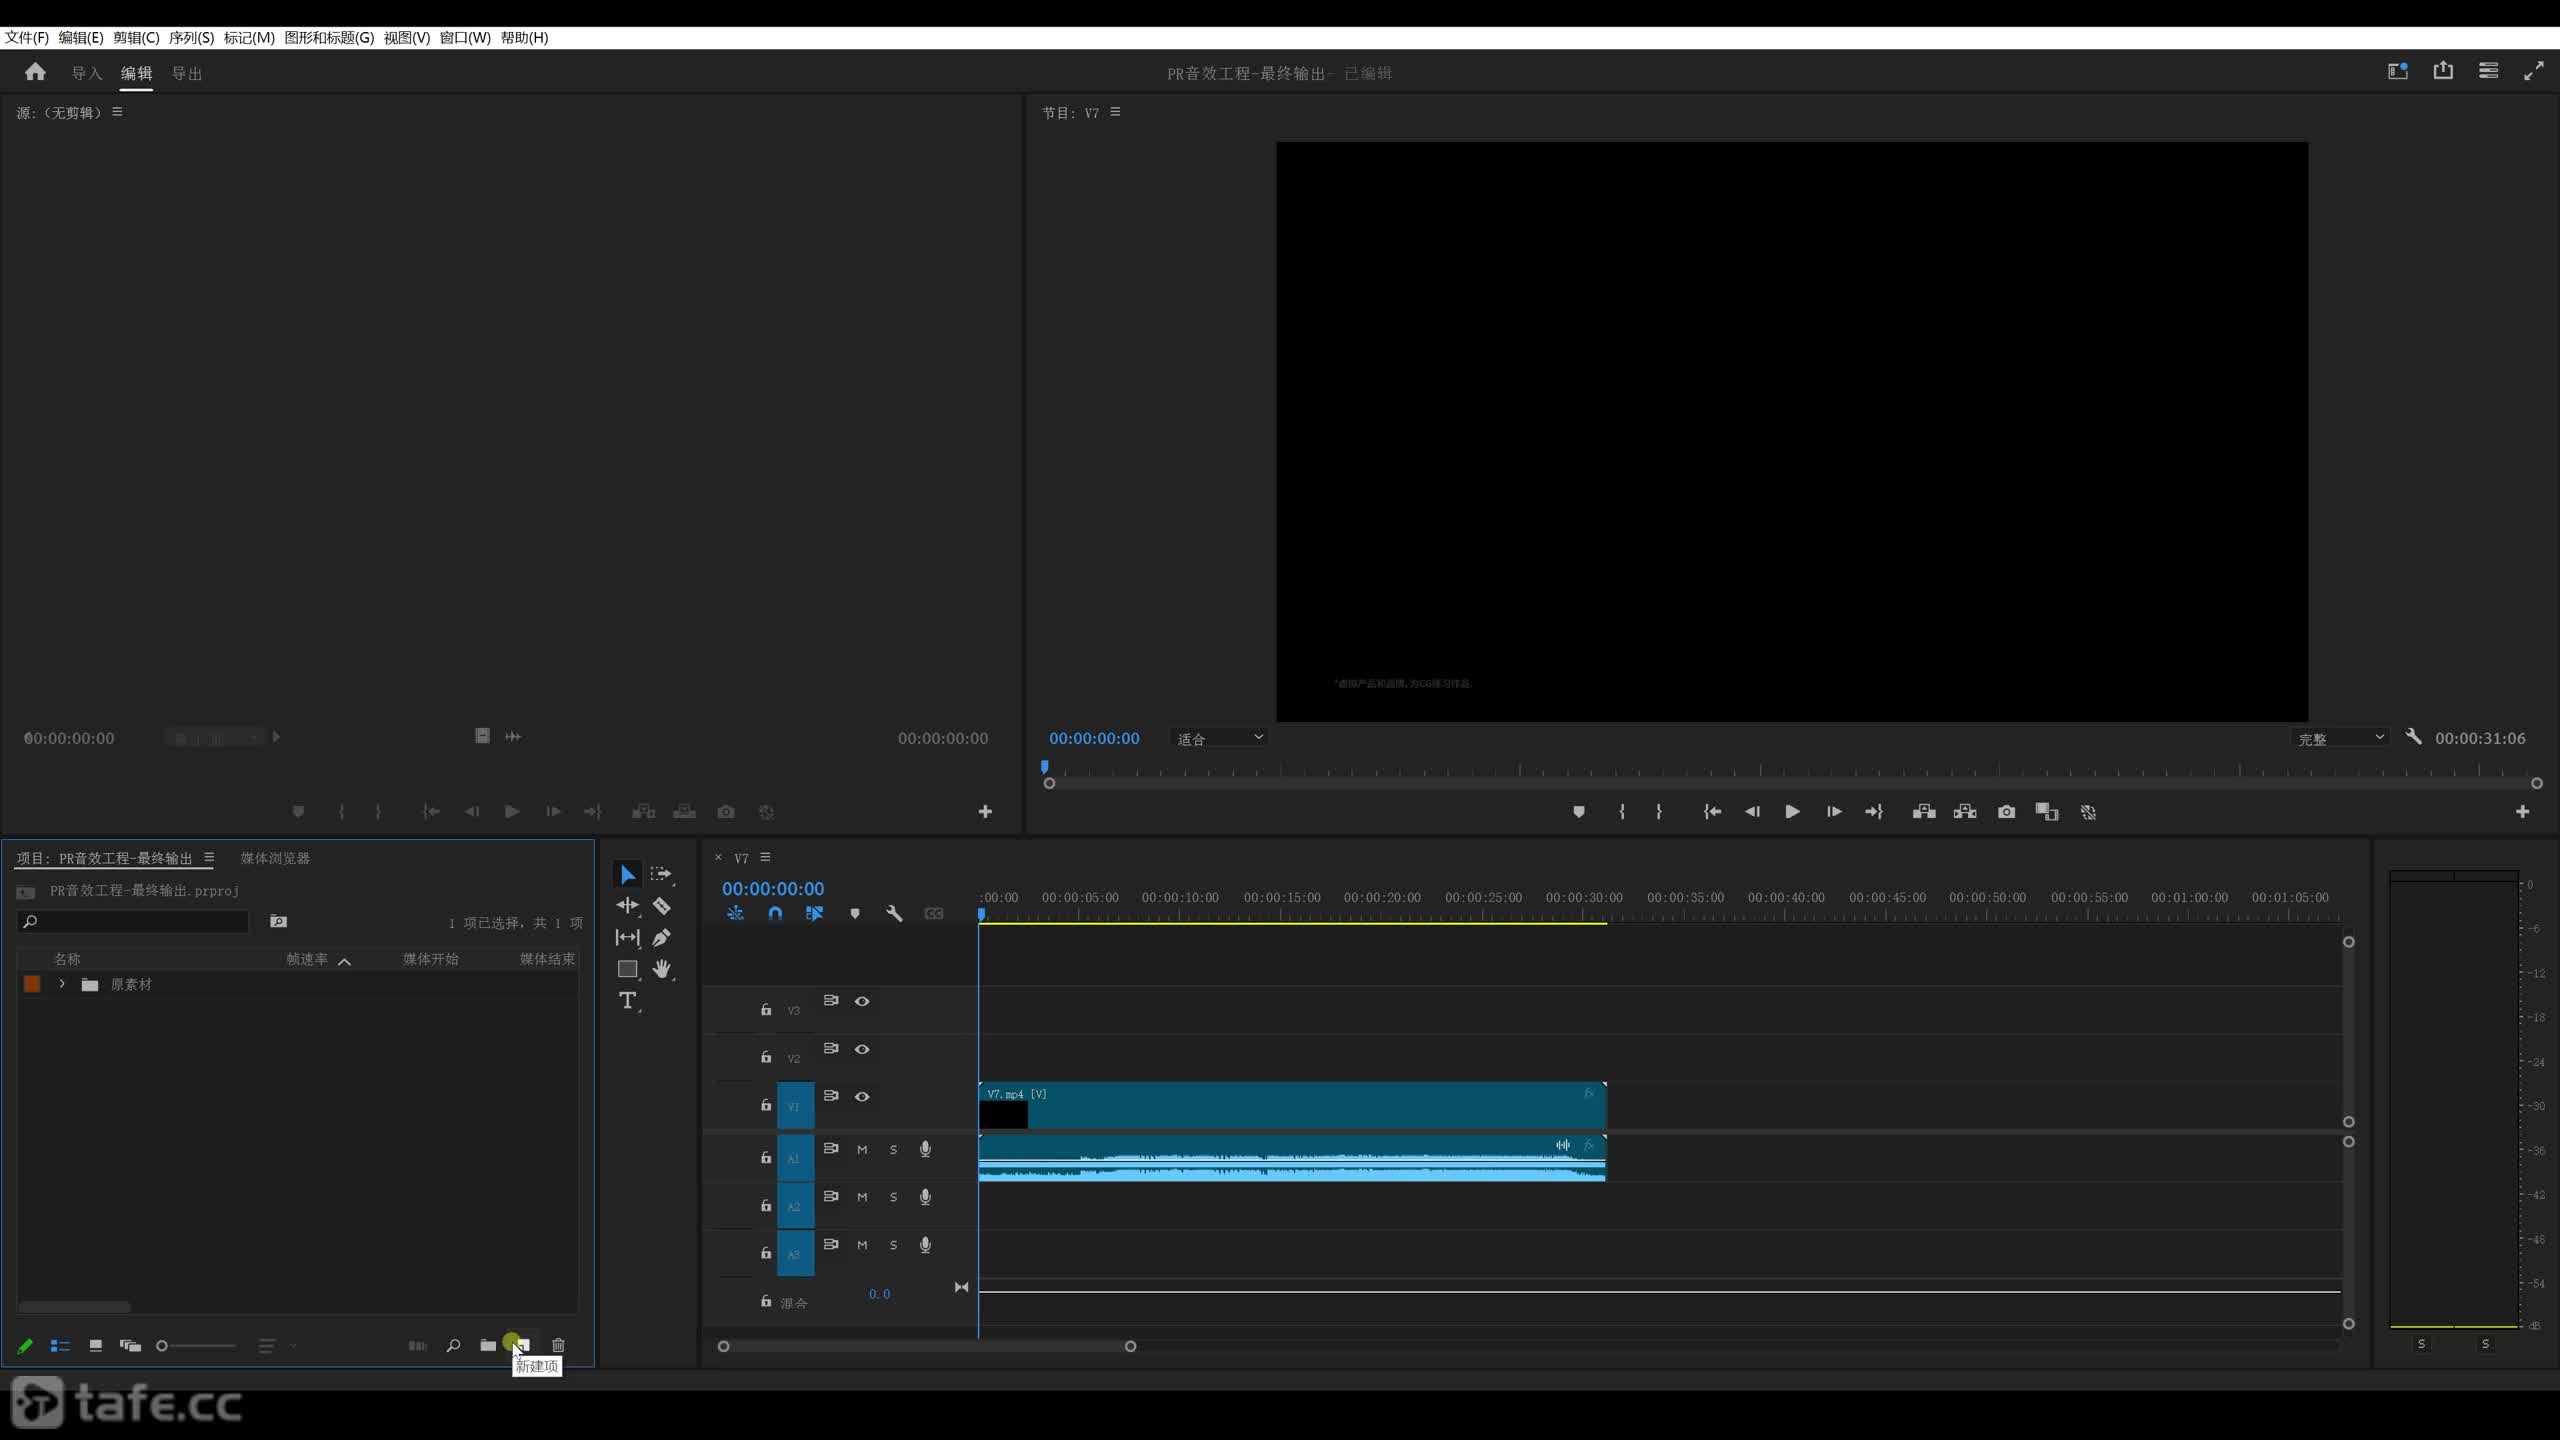Select the Pen tool
Image resolution: width=2560 pixels, height=1440 pixels.
tap(661, 938)
